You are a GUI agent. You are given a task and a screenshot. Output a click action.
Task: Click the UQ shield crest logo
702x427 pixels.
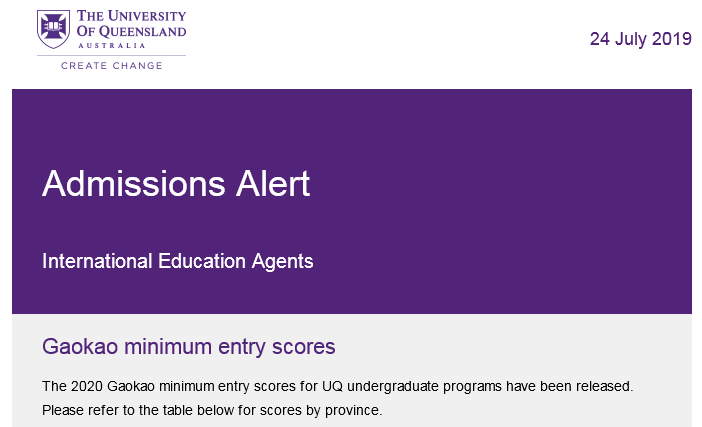coord(53,29)
